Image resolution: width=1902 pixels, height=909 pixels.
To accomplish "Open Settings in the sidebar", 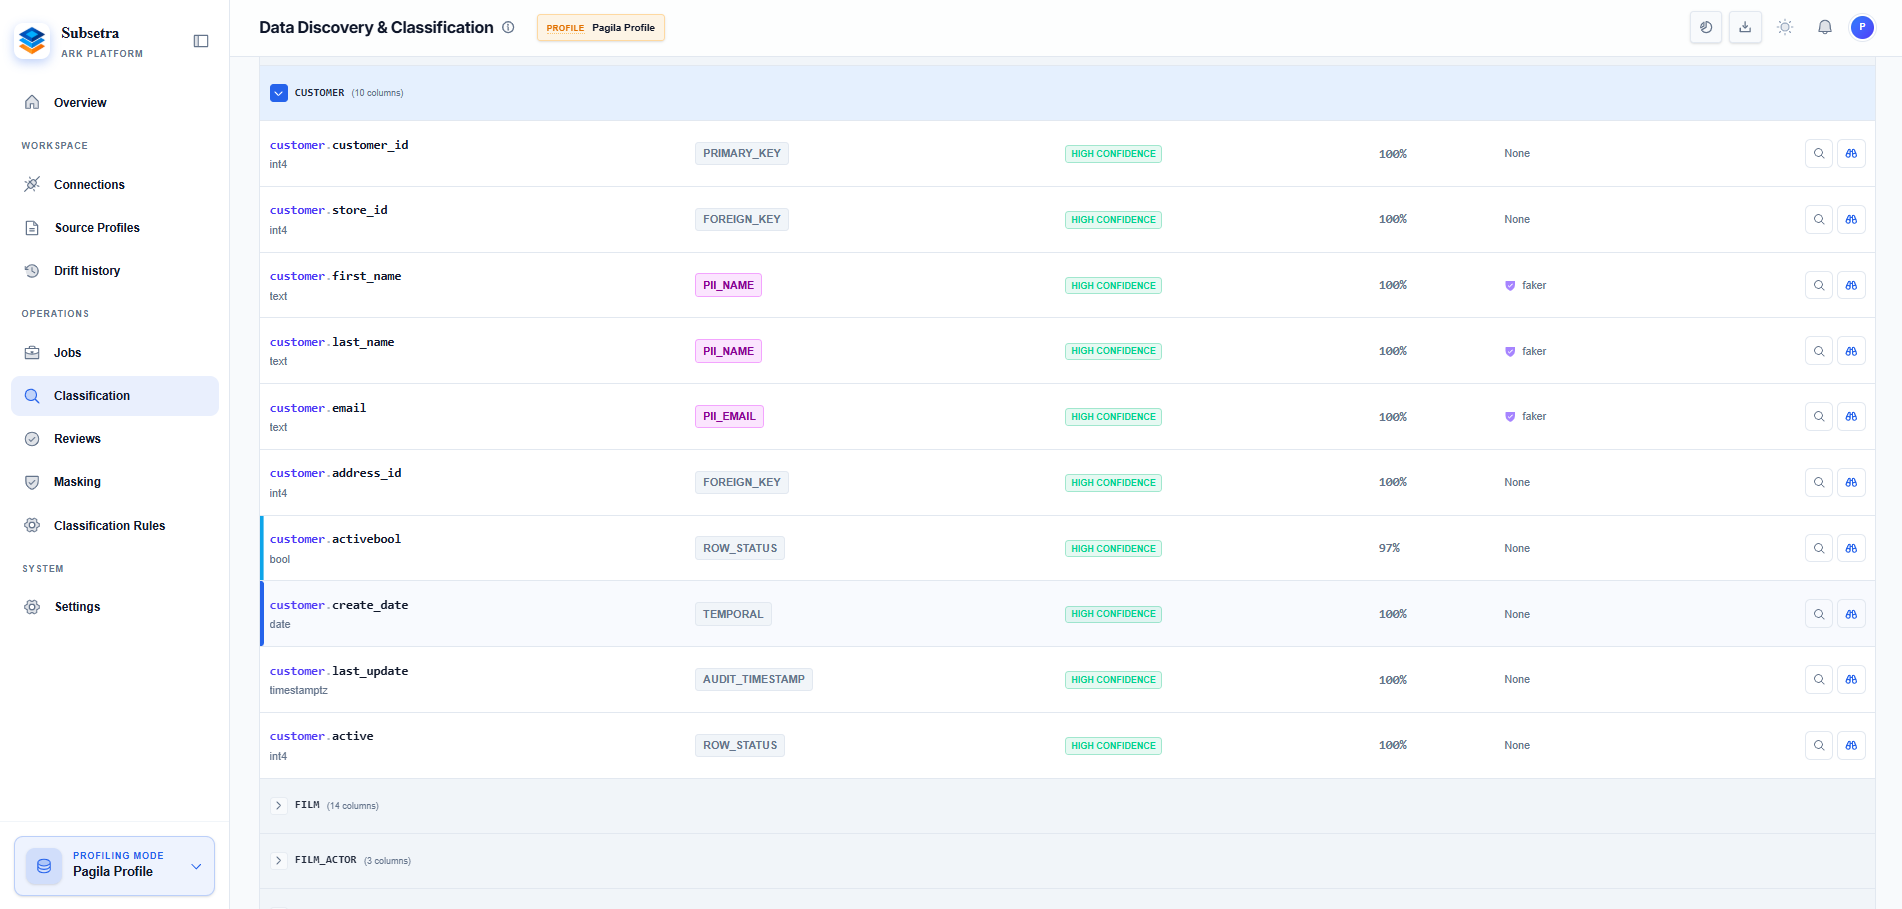I will click(115, 607).
